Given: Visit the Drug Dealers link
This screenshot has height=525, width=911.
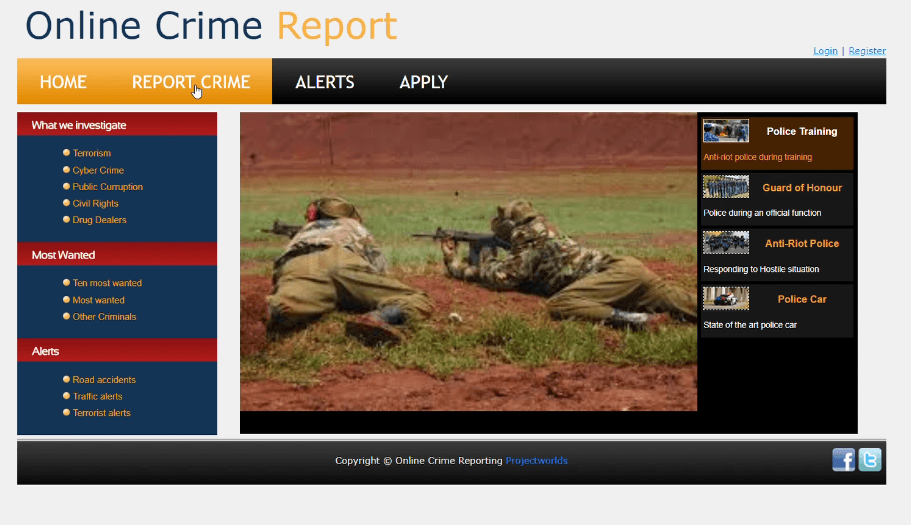Looking at the screenshot, I should coord(100,220).
